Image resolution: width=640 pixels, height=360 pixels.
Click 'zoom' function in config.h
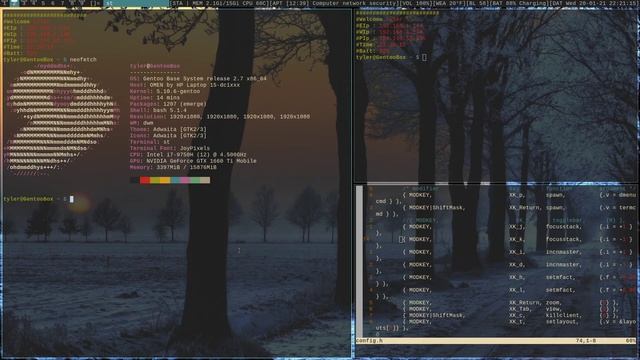pyautogui.click(x=554, y=302)
